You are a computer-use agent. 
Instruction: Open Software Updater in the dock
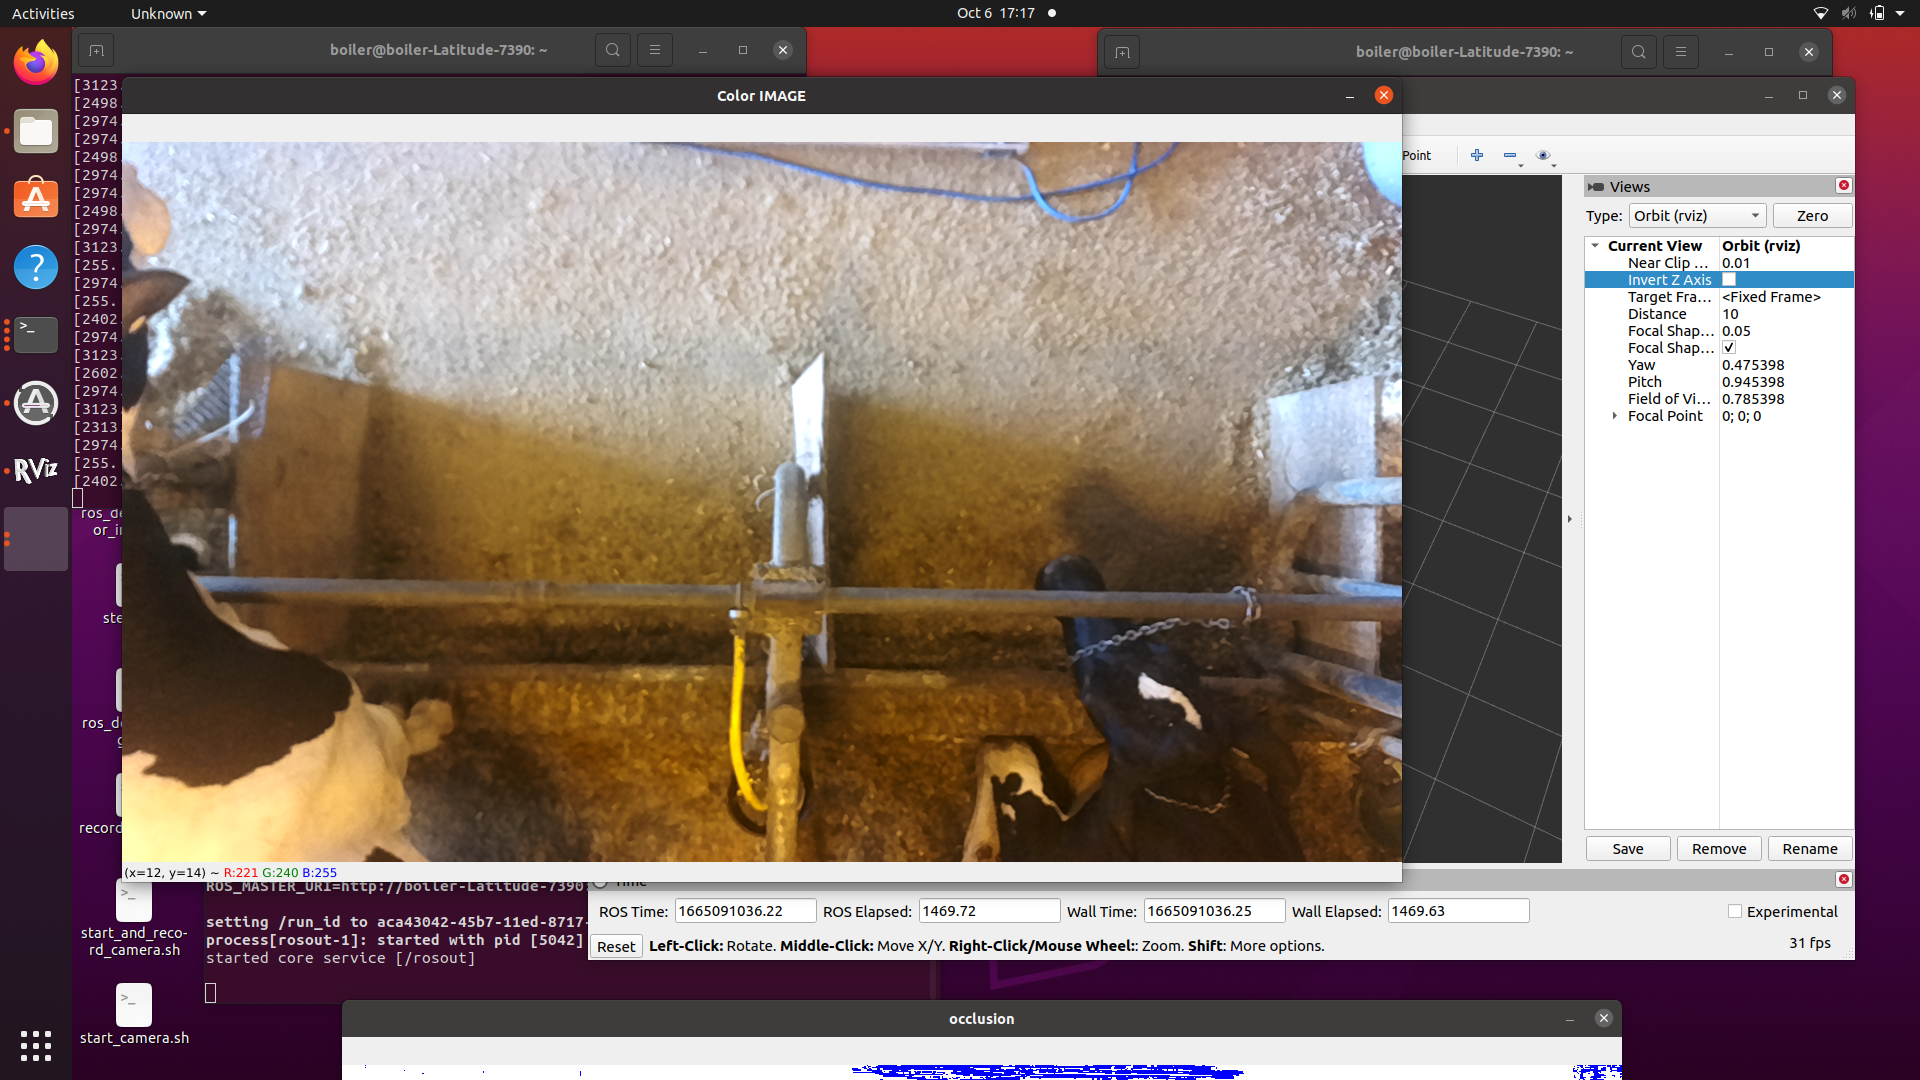(x=36, y=403)
